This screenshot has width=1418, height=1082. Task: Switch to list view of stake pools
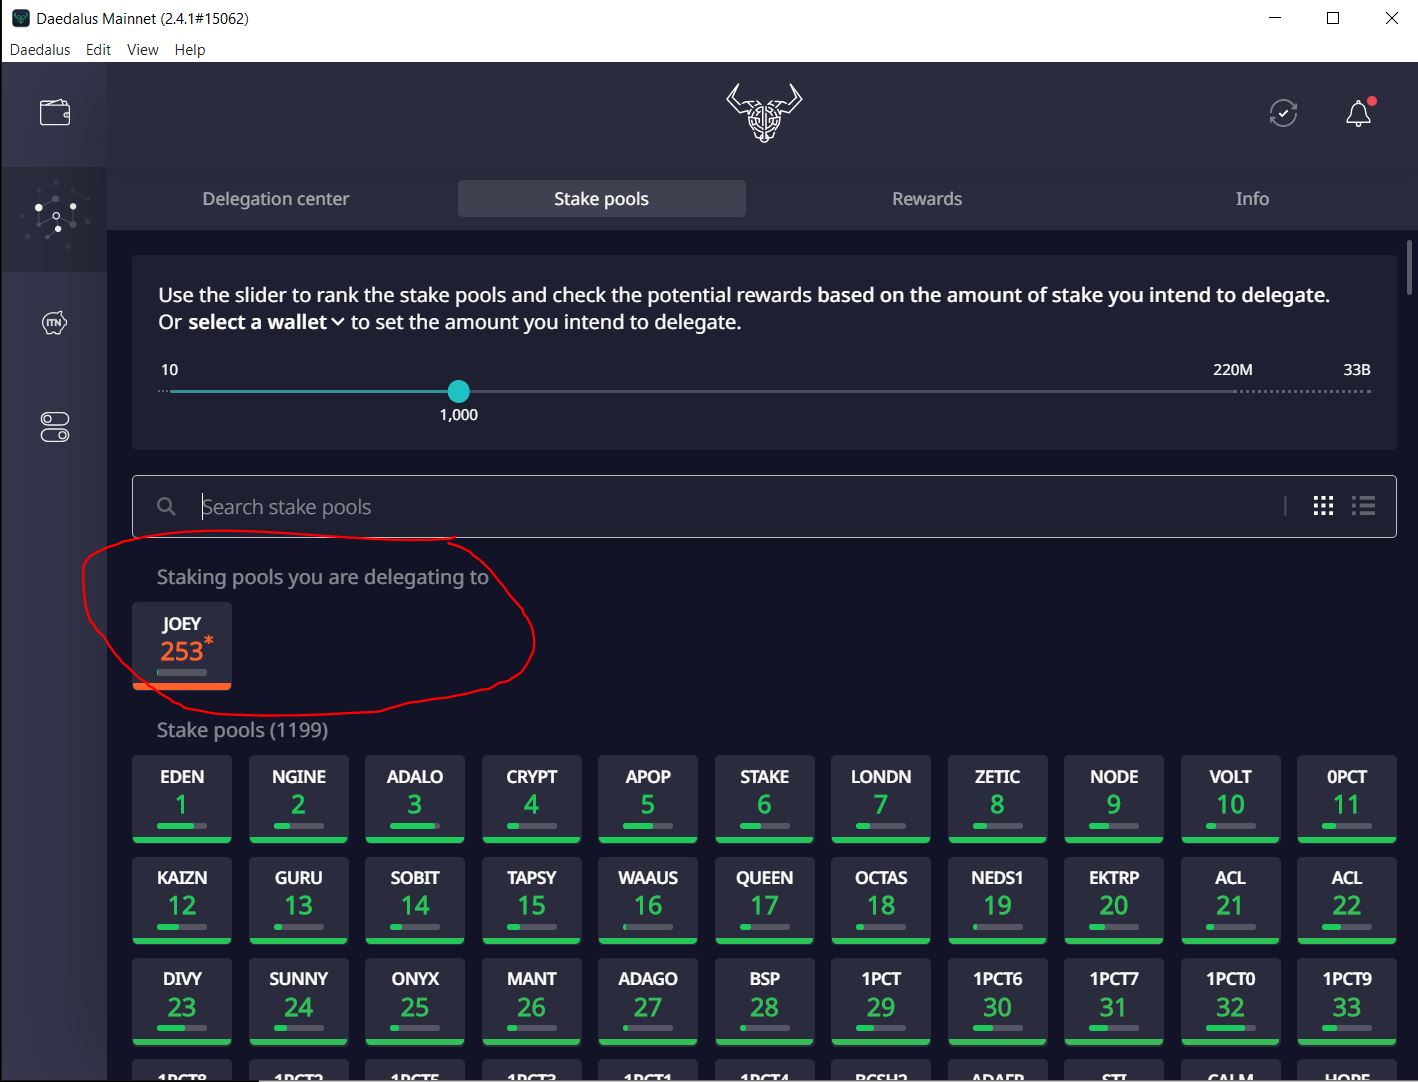[x=1364, y=506]
